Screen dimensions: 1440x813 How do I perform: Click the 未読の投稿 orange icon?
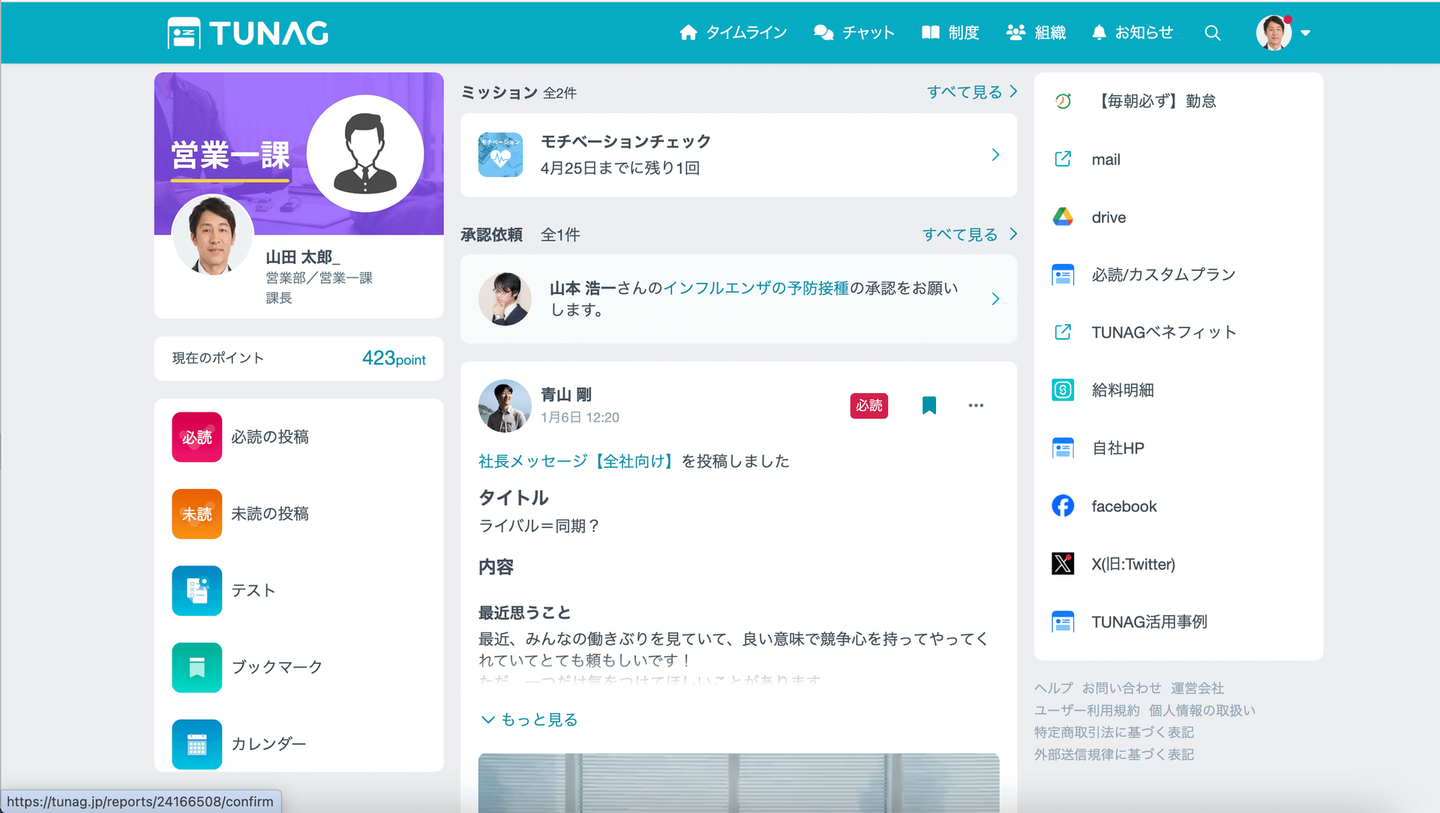(x=197, y=514)
